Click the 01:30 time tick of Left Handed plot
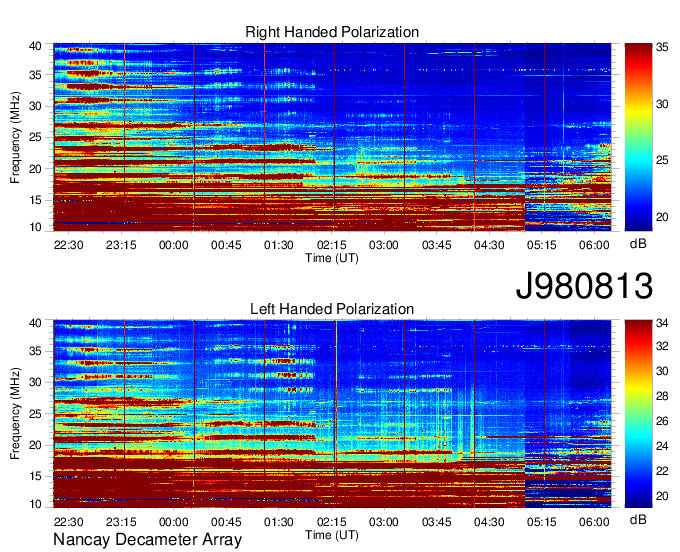Screen dimensions: 680x552 pos(279,522)
